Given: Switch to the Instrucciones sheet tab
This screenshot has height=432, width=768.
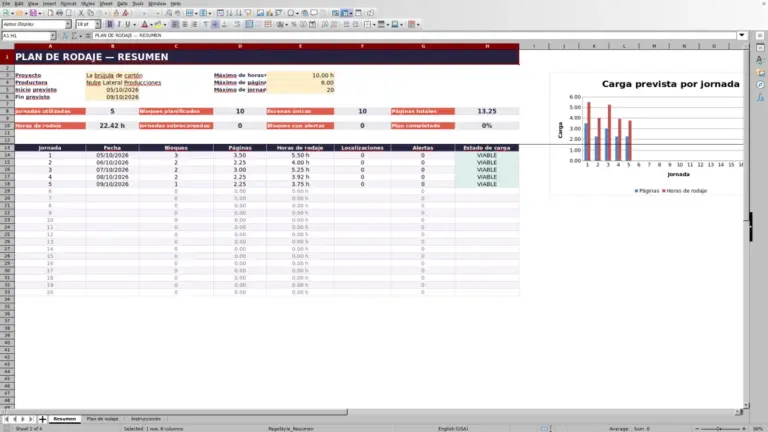Looking at the screenshot, I should pyautogui.click(x=145, y=419).
